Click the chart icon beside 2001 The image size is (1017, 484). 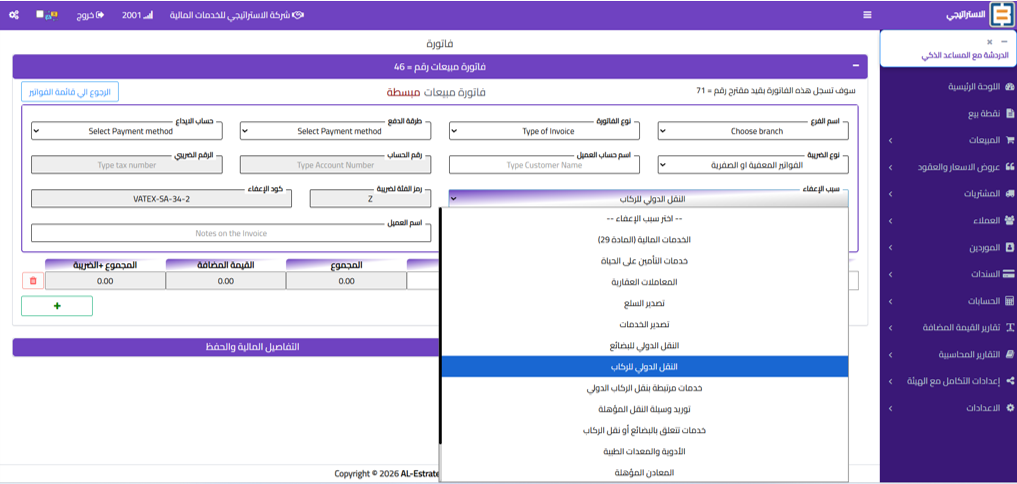(148, 14)
